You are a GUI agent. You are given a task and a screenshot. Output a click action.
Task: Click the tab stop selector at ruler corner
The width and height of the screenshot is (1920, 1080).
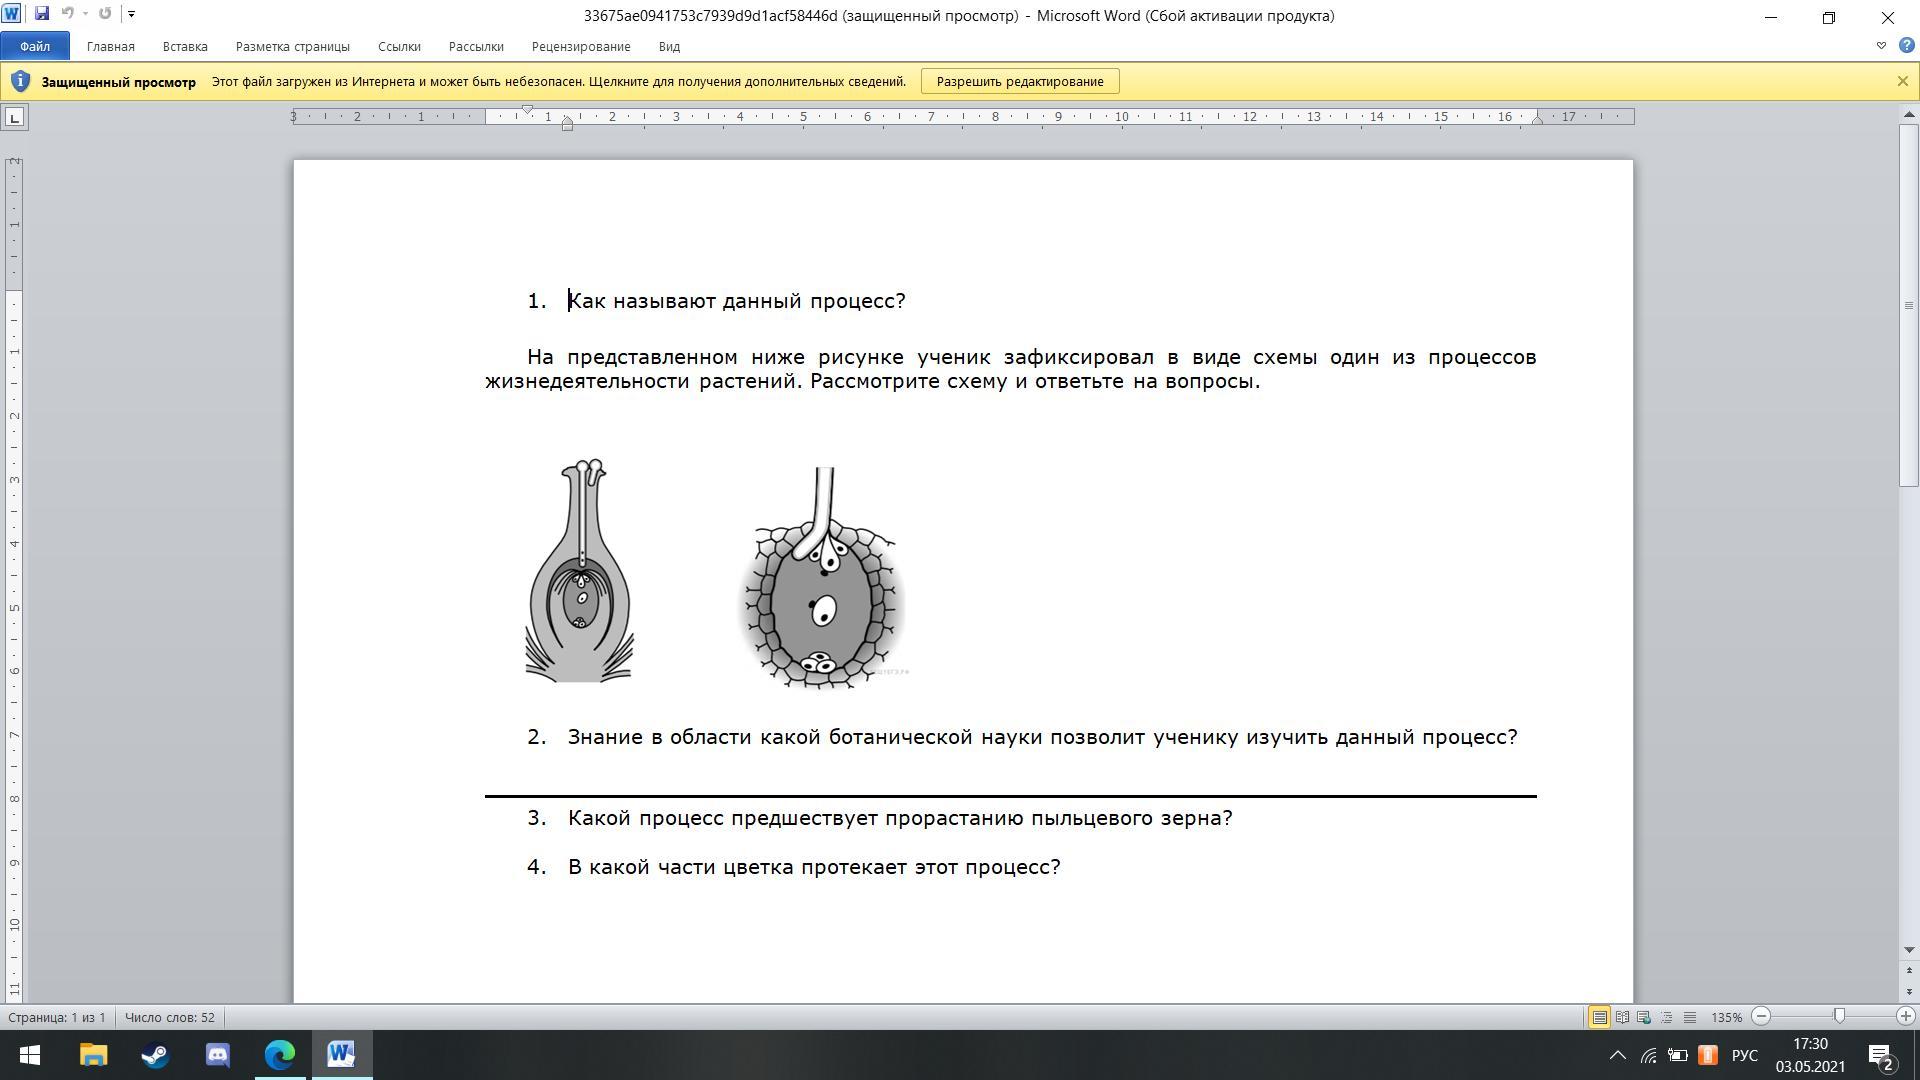tap(14, 118)
